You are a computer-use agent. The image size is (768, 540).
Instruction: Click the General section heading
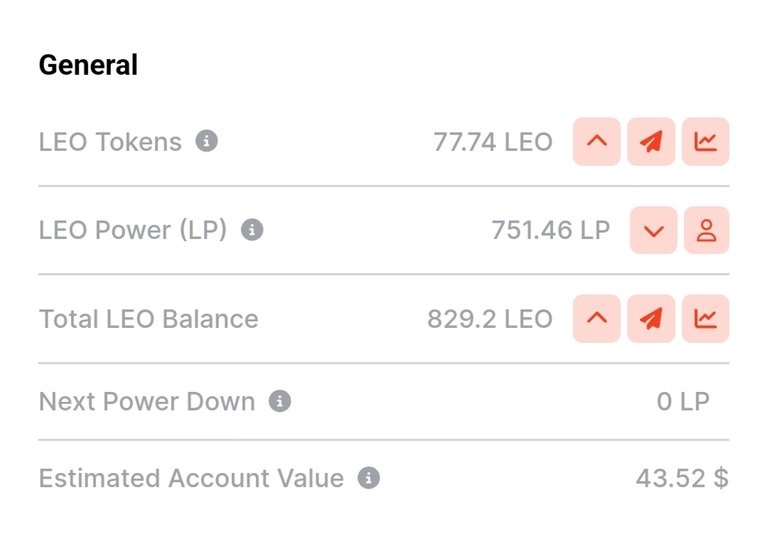pyautogui.click(x=88, y=65)
